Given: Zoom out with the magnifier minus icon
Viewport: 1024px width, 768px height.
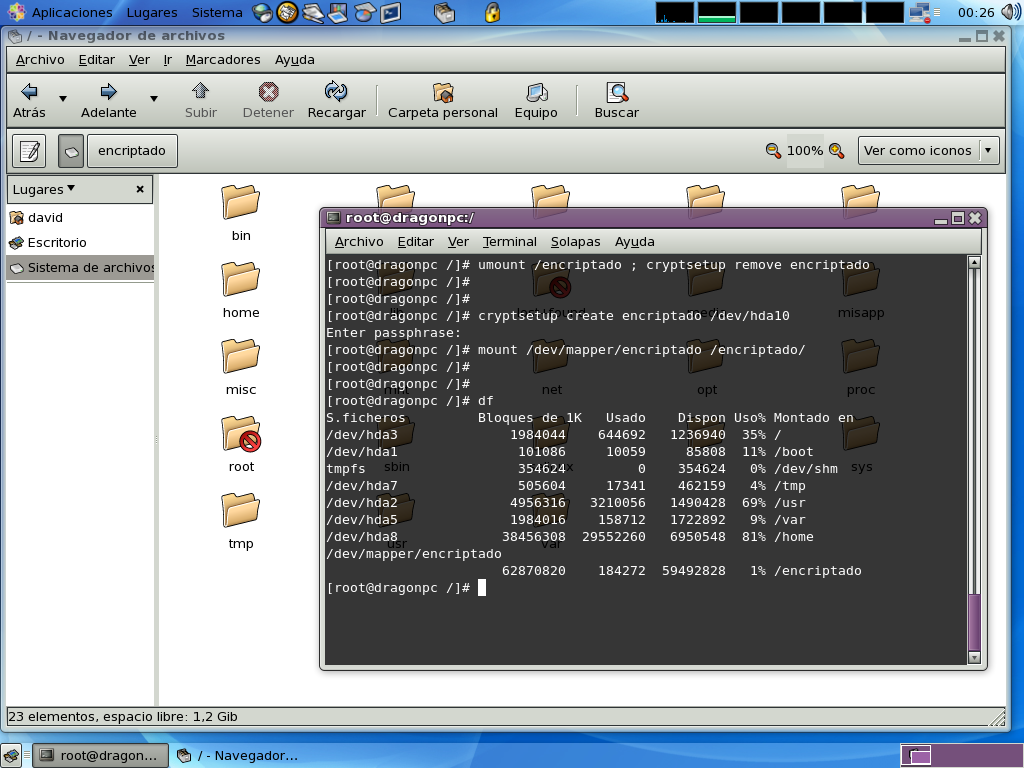Looking at the screenshot, I should coord(773,151).
